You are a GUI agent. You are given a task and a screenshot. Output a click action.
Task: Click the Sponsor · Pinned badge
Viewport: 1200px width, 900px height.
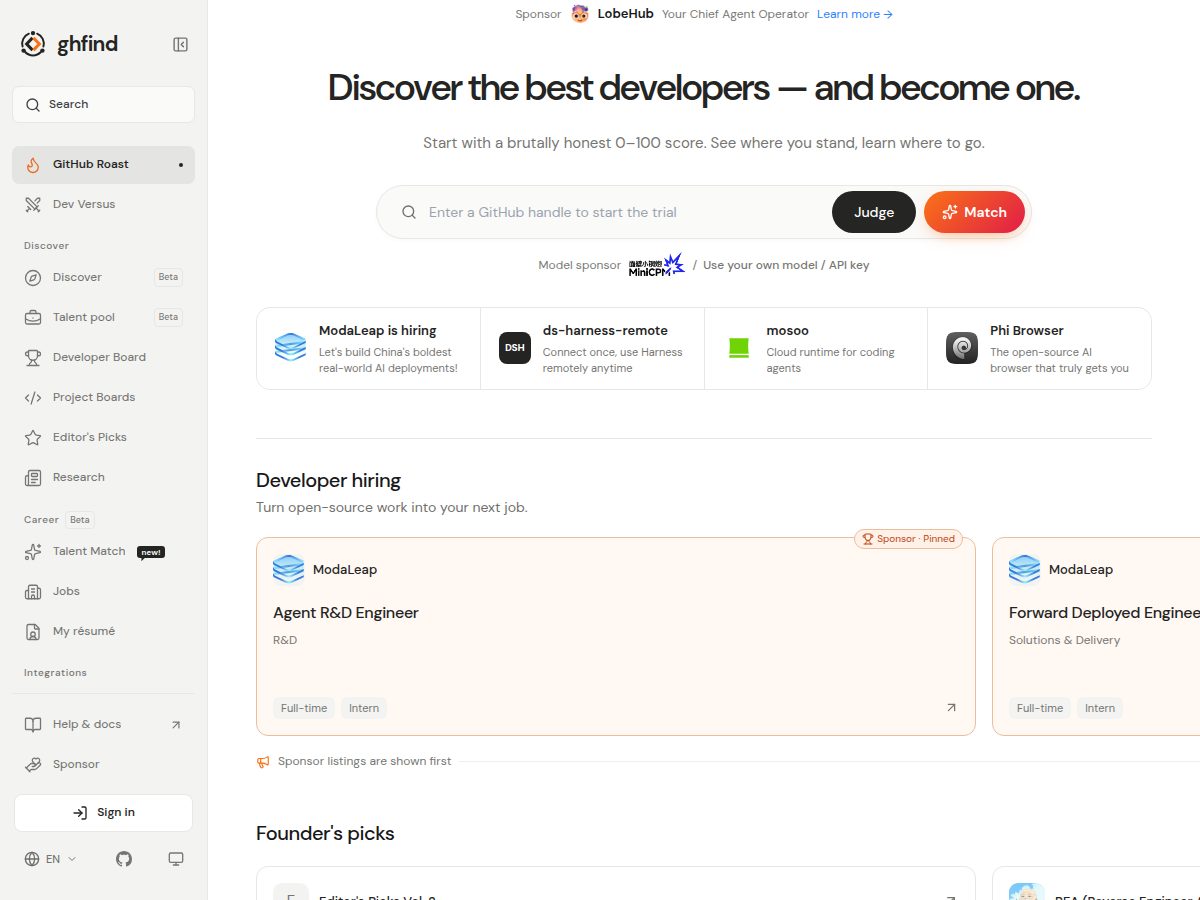click(908, 539)
